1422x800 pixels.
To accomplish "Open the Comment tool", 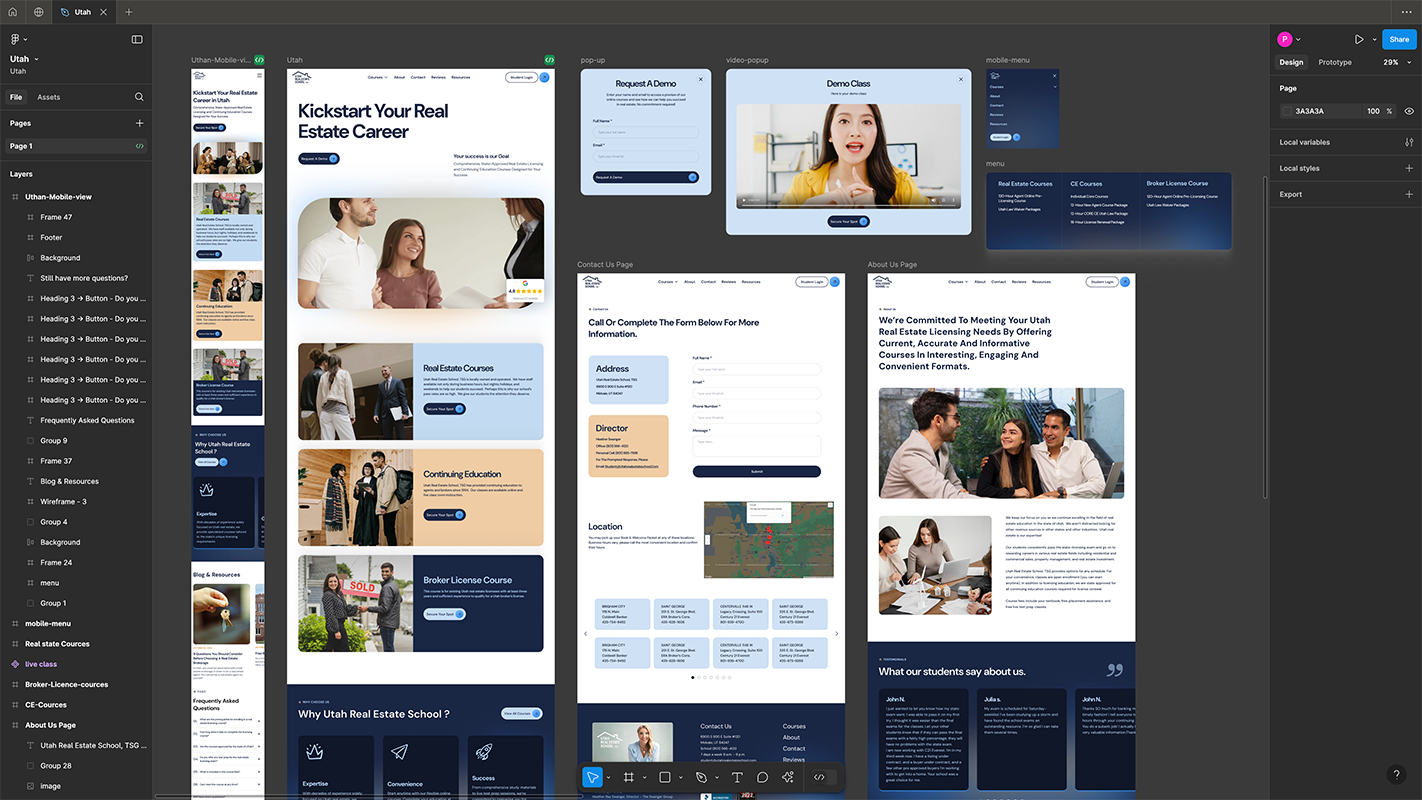I will click(x=762, y=777).
